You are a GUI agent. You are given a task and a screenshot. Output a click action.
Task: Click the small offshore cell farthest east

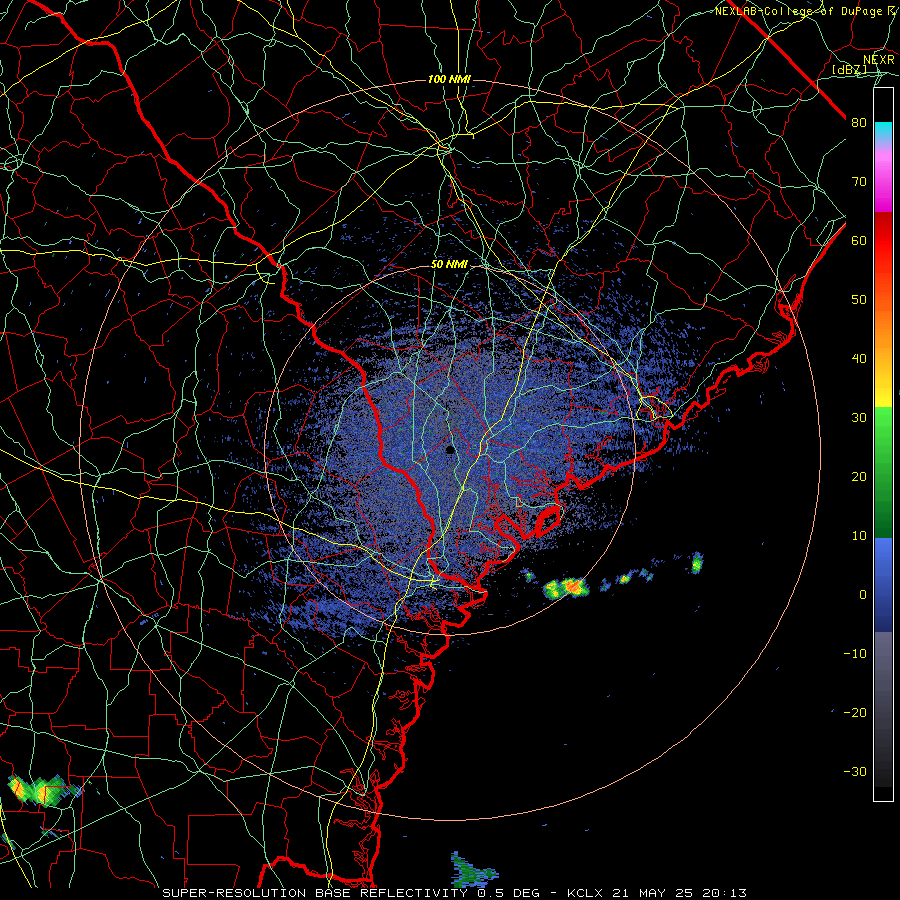coord(696,563)
